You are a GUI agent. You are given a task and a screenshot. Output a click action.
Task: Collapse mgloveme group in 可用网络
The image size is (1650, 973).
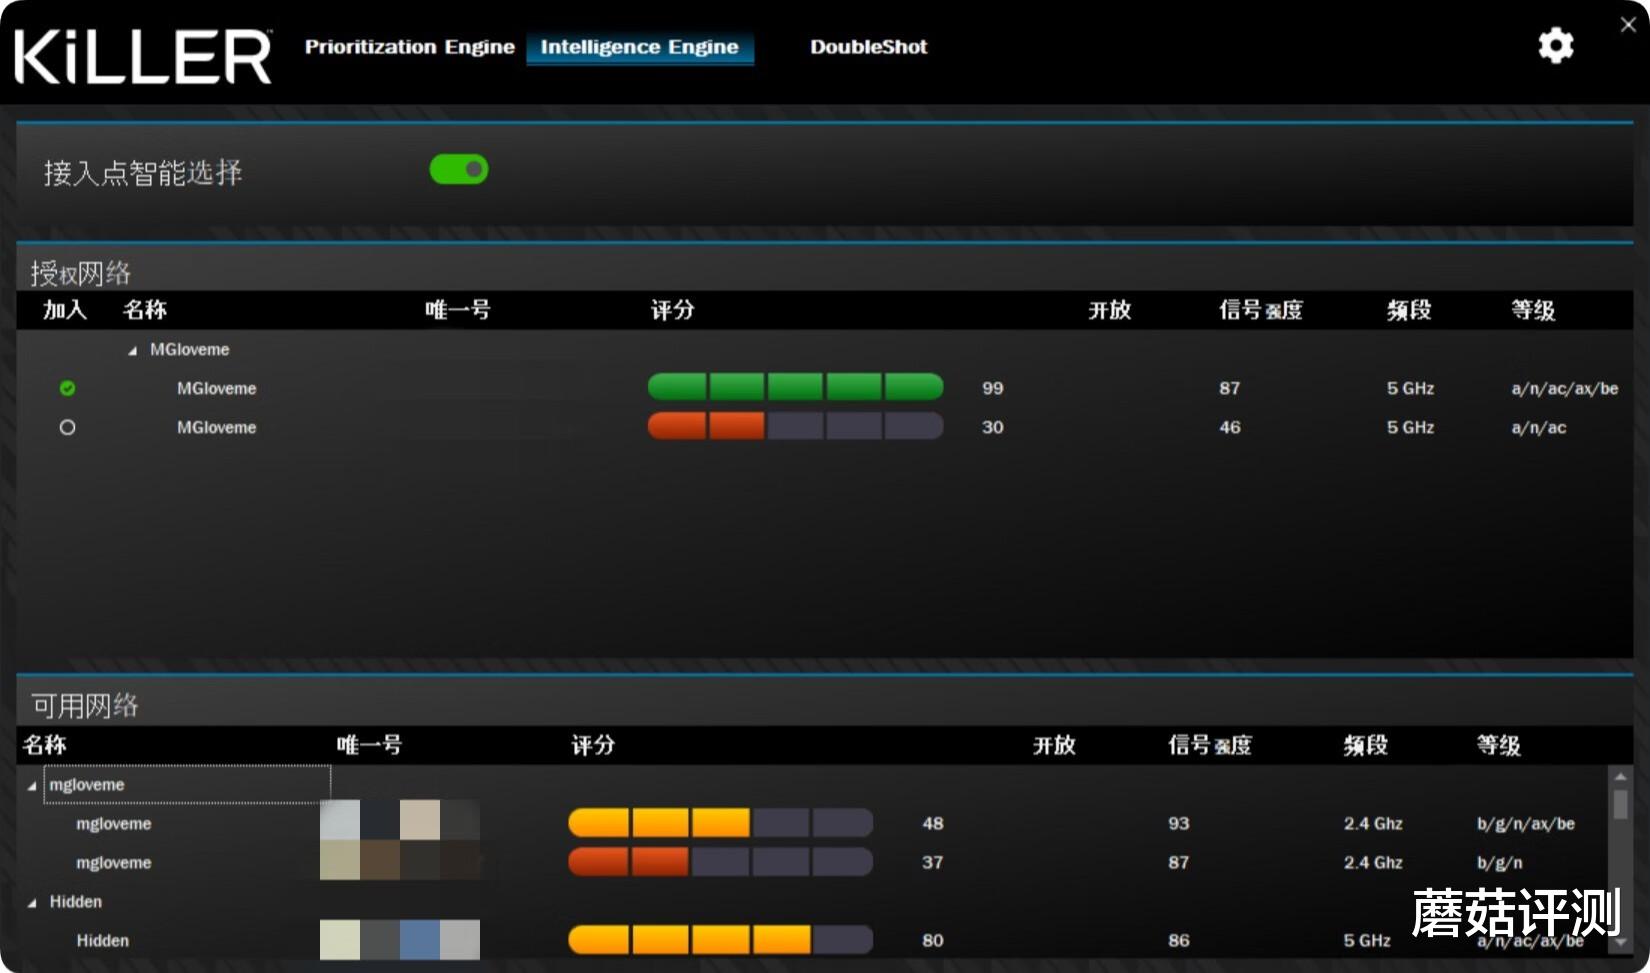tap(32, 786)
